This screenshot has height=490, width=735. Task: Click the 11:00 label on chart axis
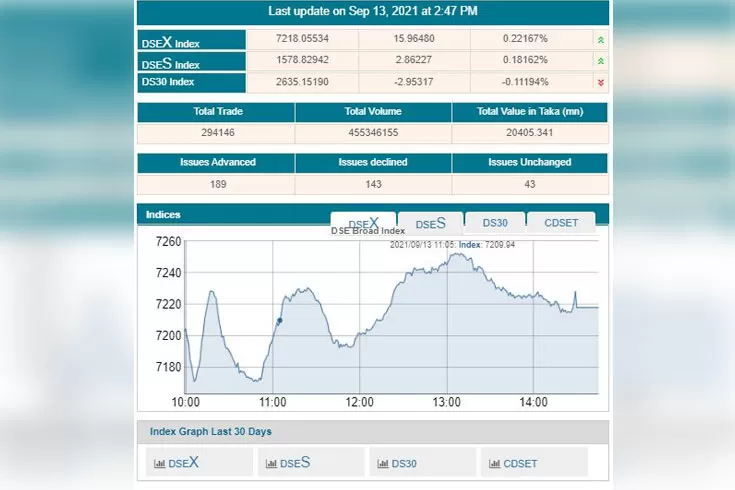[272, 402]
